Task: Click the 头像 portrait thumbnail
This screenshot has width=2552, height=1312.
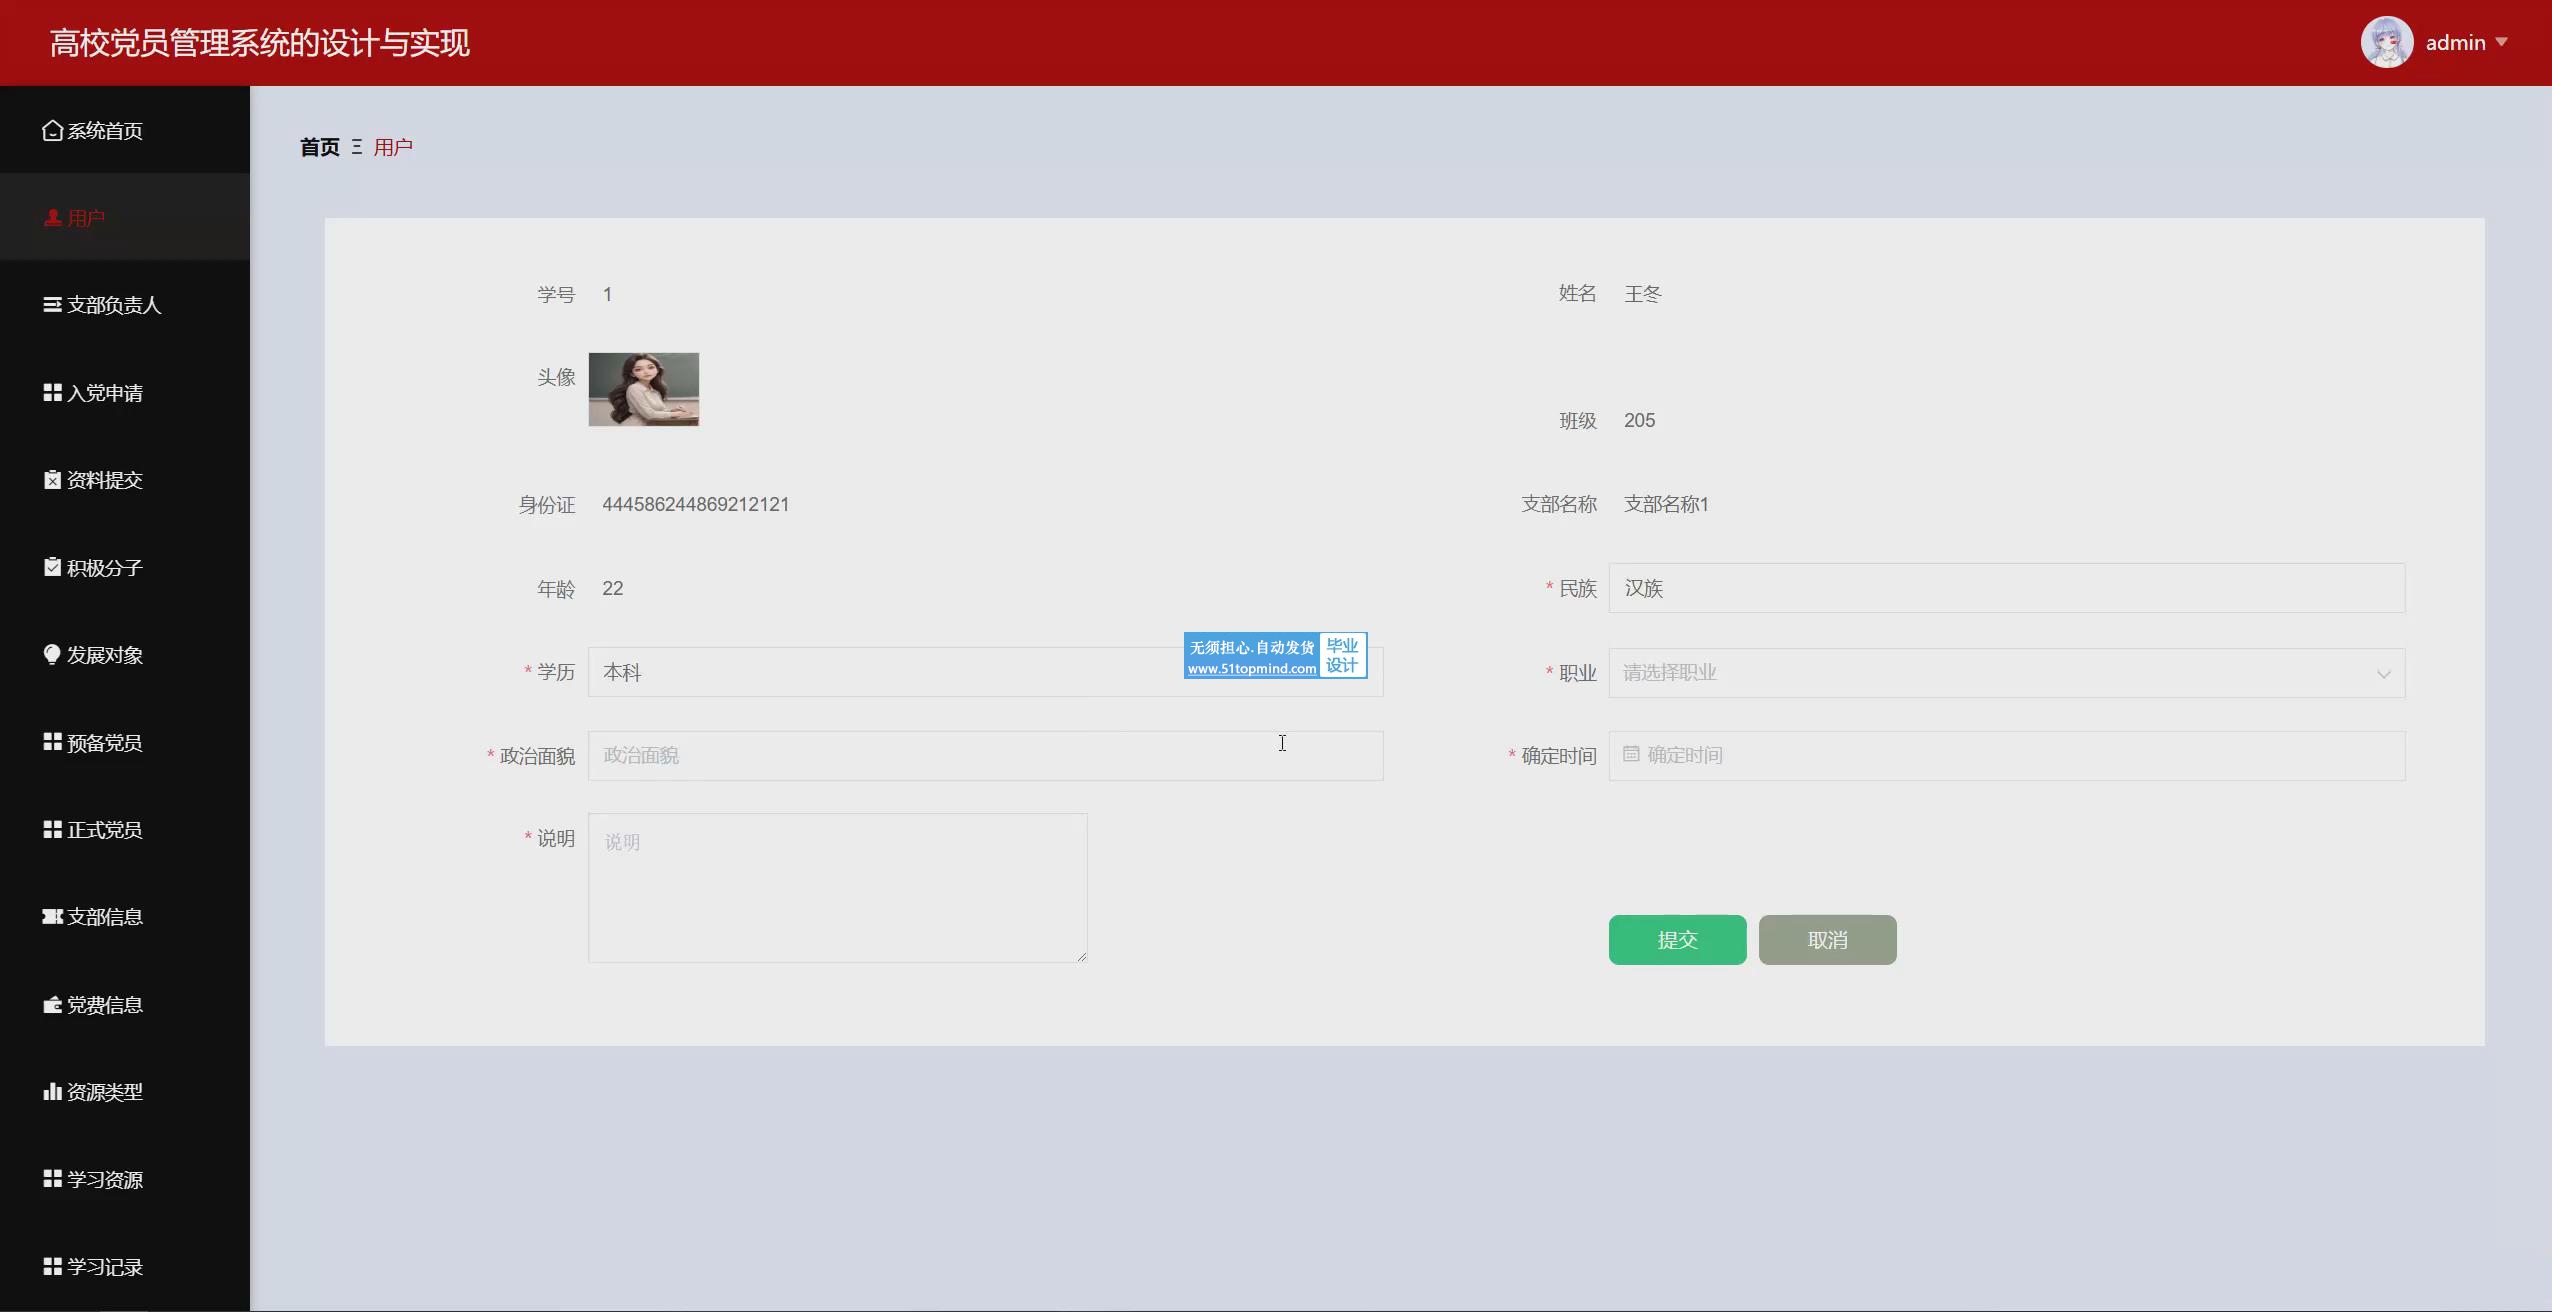Action: point(643,389)
